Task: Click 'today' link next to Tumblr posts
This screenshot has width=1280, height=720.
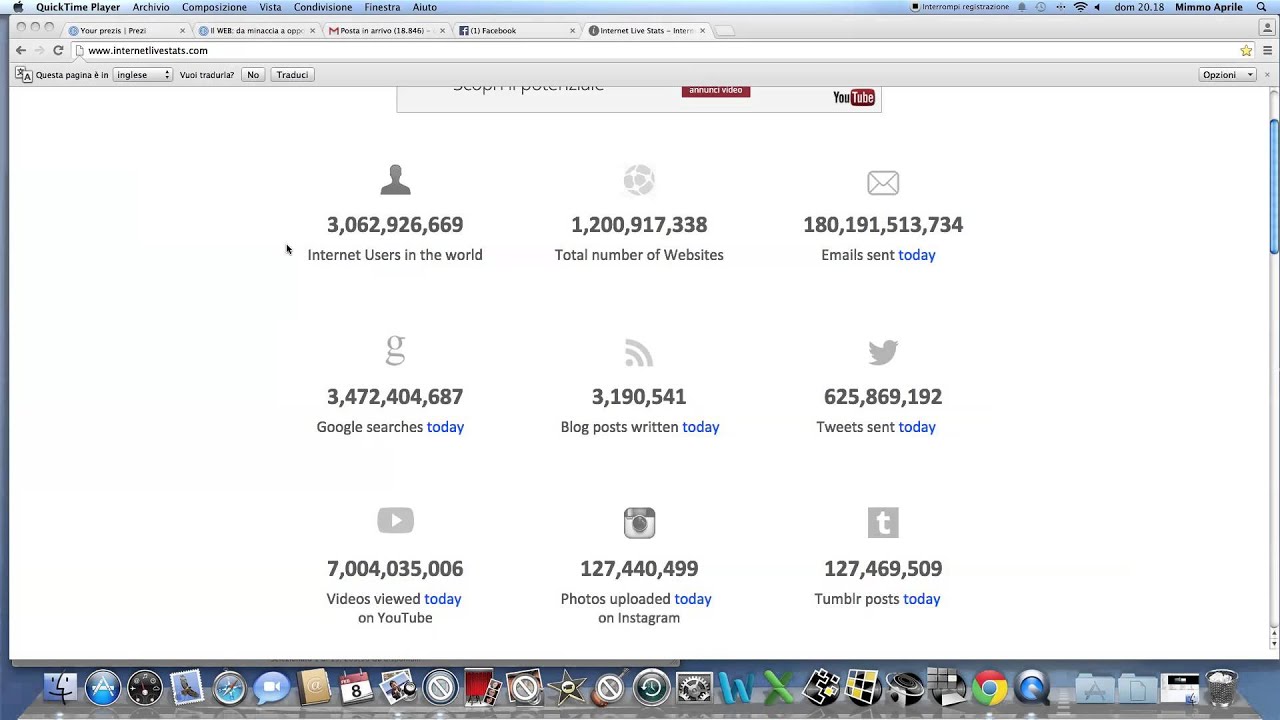Action: 922,599
